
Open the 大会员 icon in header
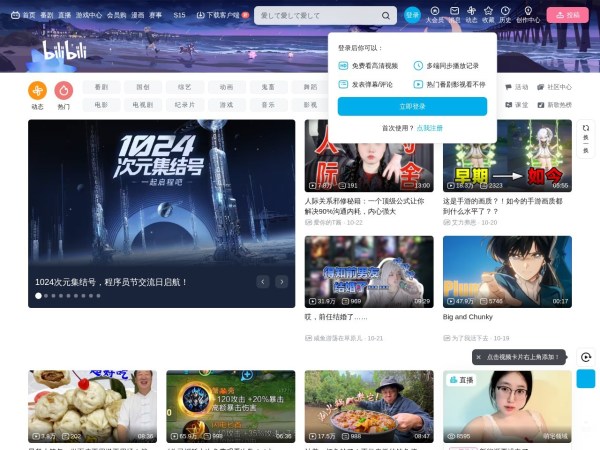click(x=435, y=14)
